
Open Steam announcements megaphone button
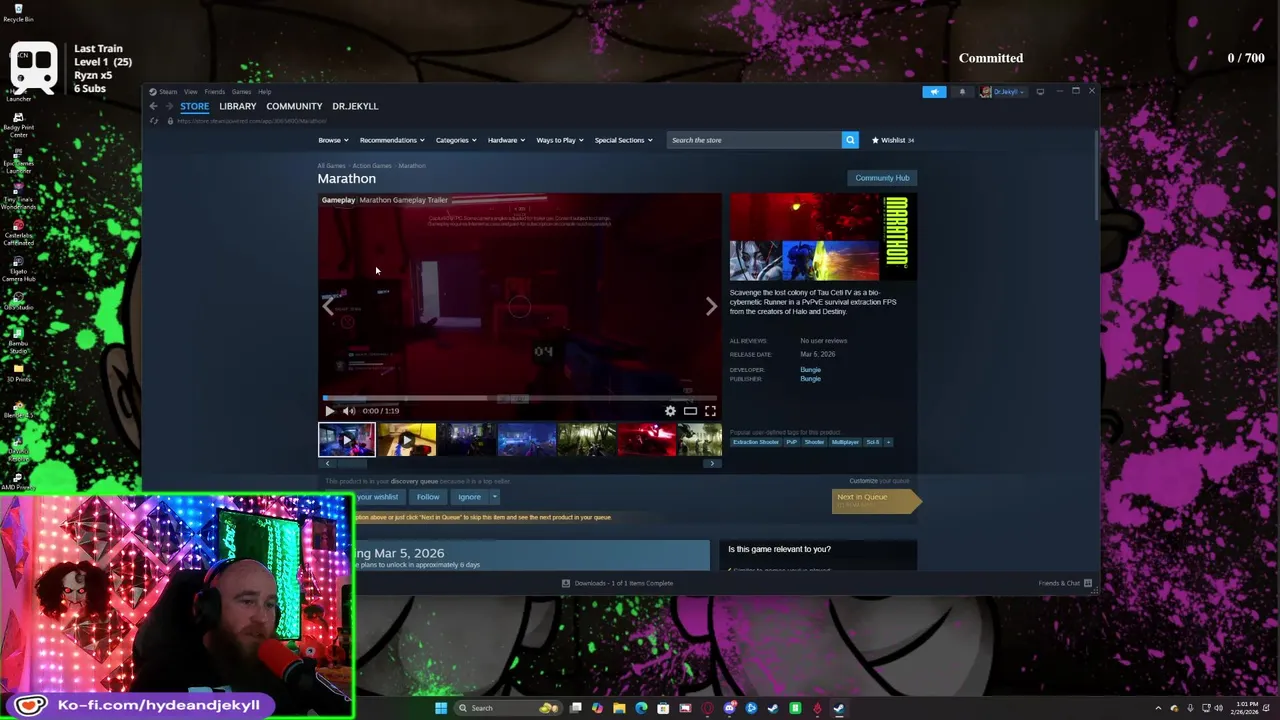(934, 92)
